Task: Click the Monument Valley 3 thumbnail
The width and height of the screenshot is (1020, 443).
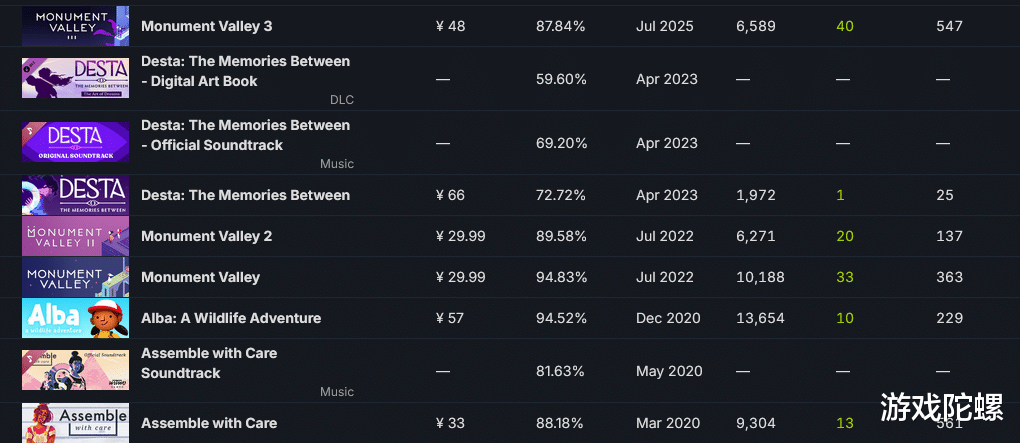Action: tap(75, 25)
